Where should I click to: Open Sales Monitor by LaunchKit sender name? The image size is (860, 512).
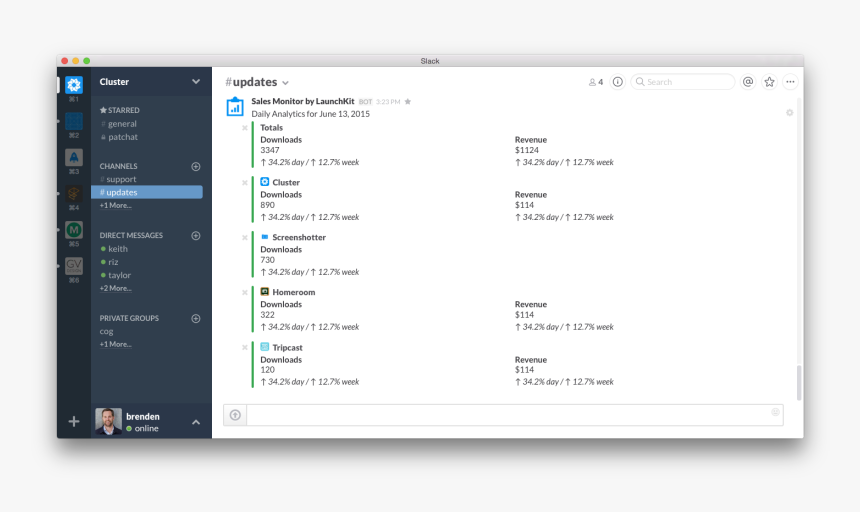click(x=303, y=101)
